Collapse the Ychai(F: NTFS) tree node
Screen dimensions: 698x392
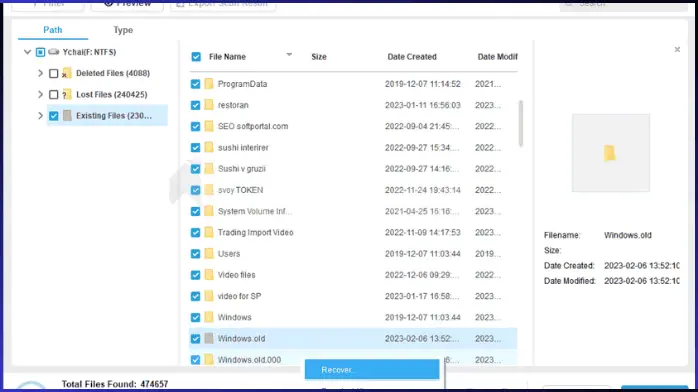pos(27,52)
